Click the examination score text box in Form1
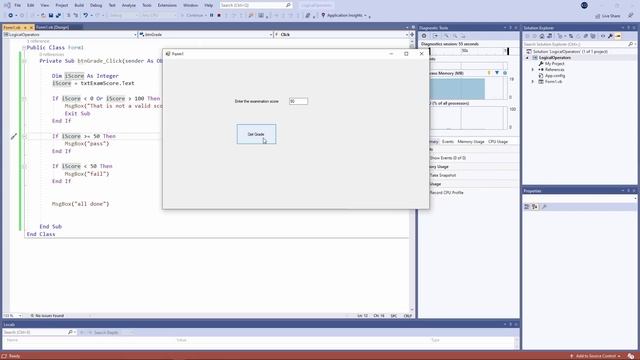640x360 pixels. tap(298, 101)
